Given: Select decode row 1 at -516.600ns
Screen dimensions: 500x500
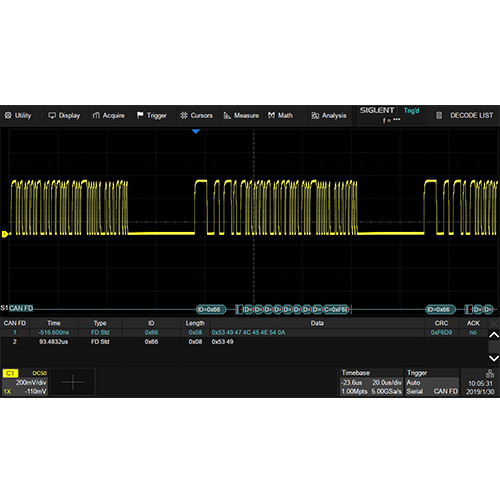Looking at the screenshot, I should (x=244, y=333).
